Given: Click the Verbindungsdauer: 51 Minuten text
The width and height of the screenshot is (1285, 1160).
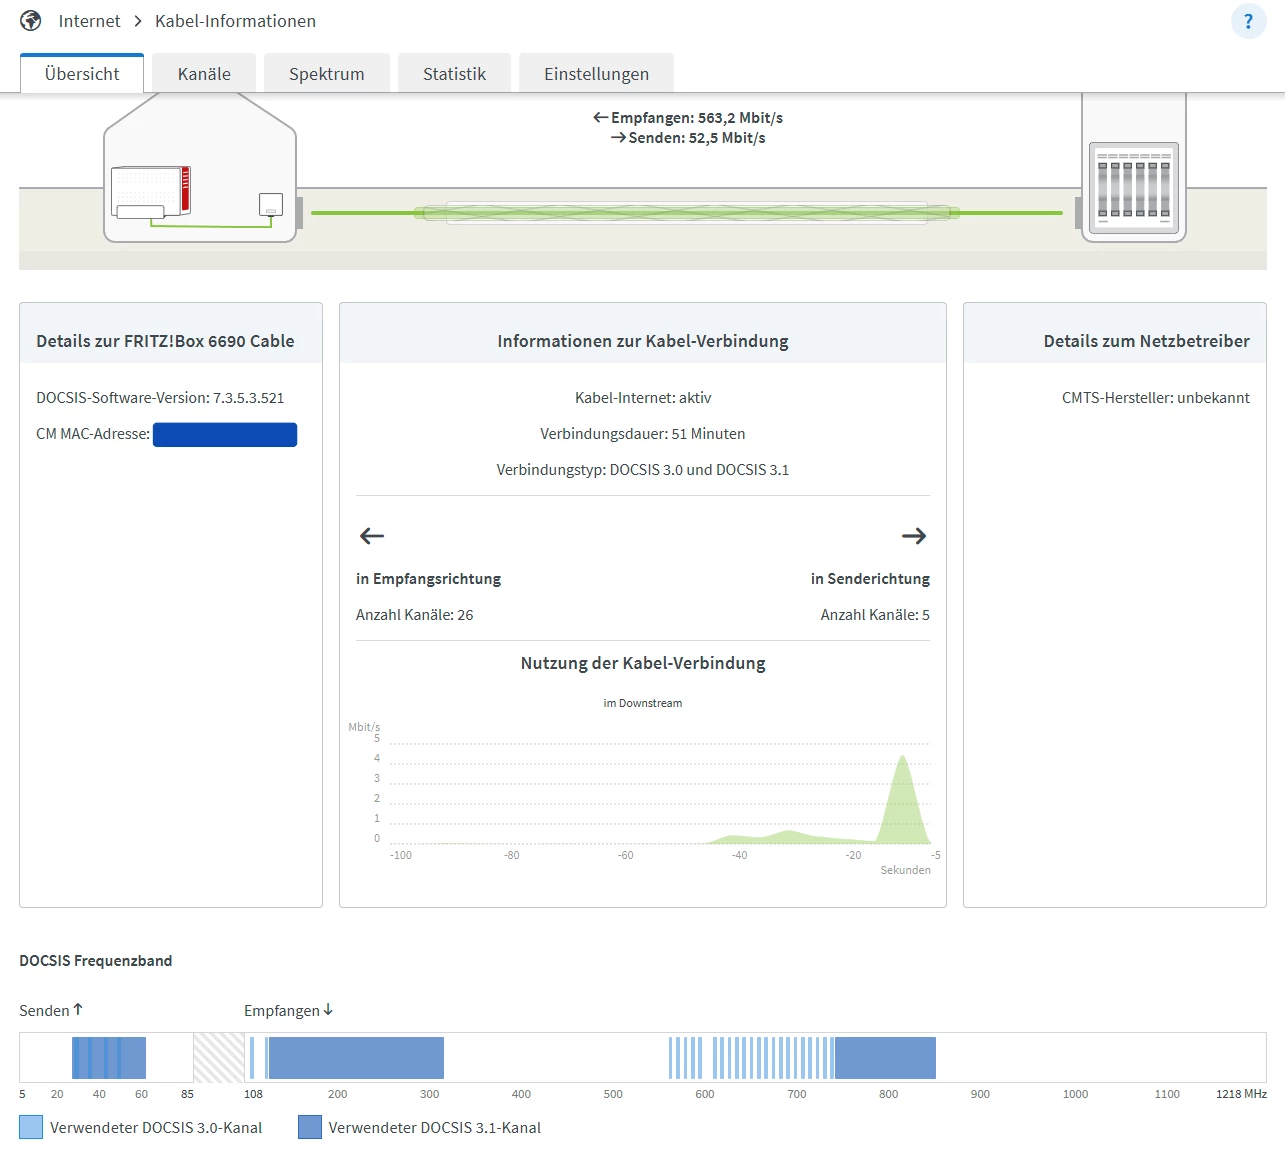Looking at the screenshot, I should [x=643, y=434].
